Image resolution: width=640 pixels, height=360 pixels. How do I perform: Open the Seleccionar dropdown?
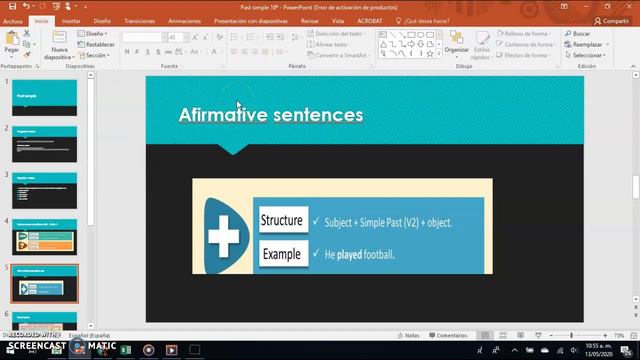point(586,55)
